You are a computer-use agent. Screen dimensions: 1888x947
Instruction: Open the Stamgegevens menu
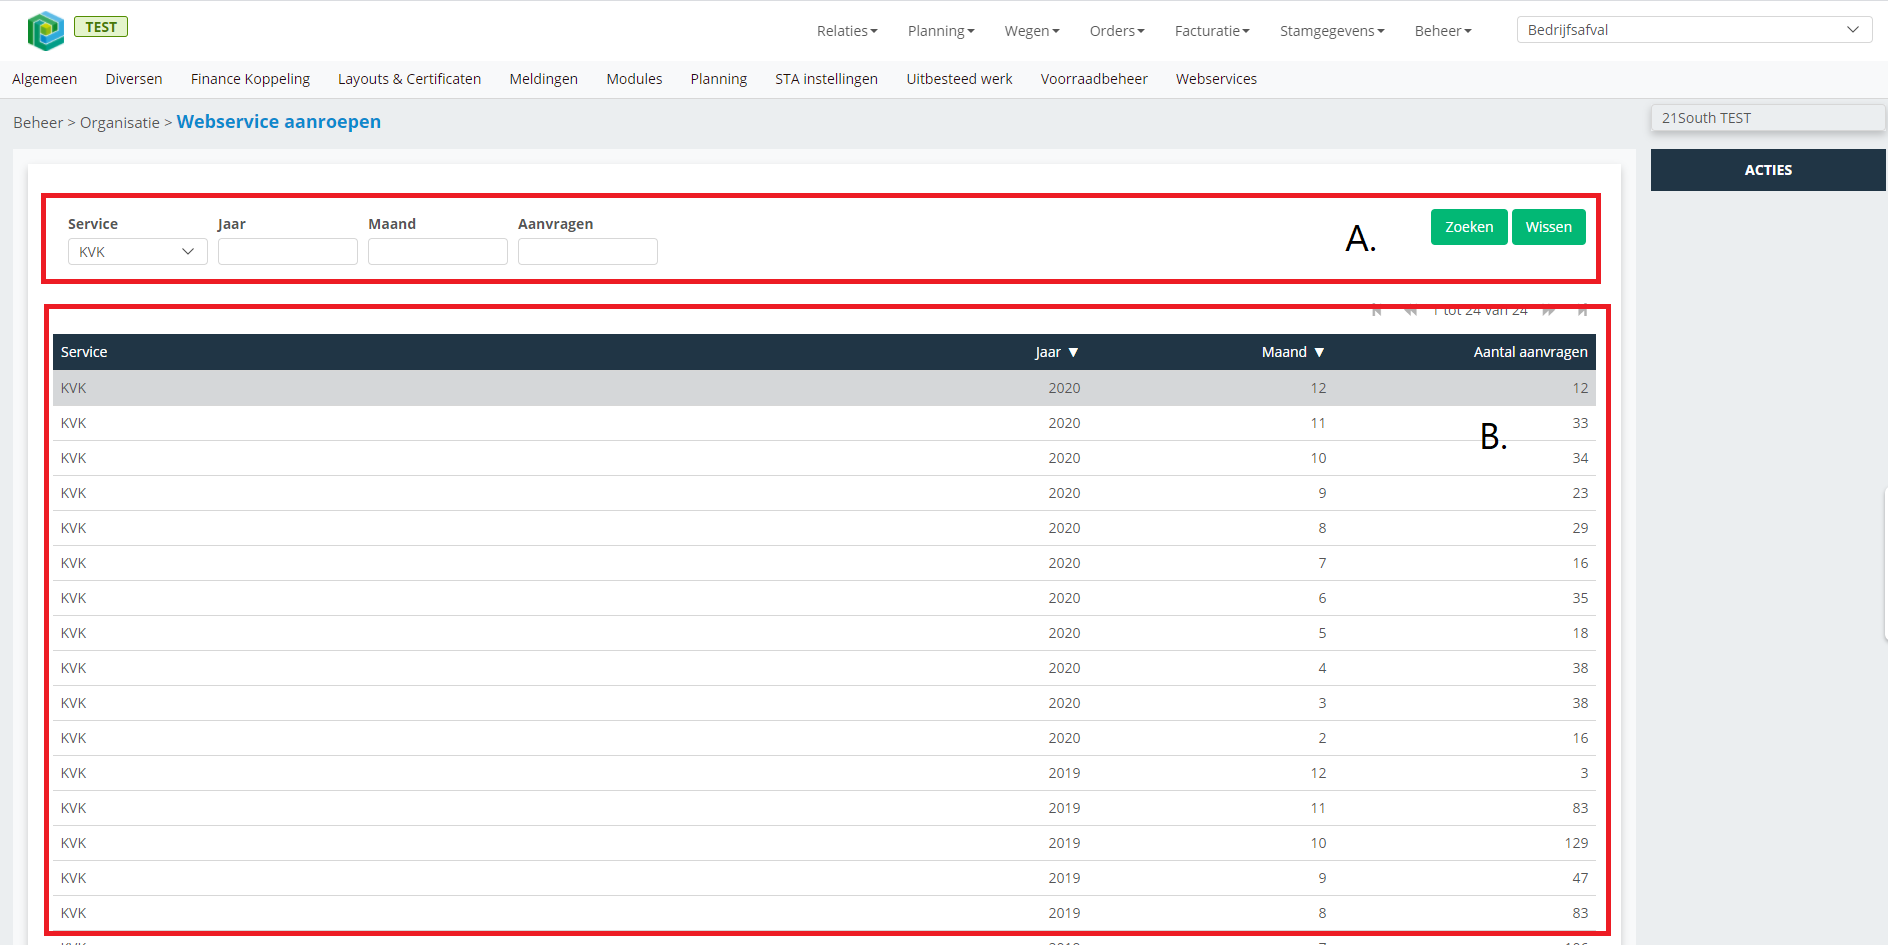pyautogui.click(x=1332, y=31)
